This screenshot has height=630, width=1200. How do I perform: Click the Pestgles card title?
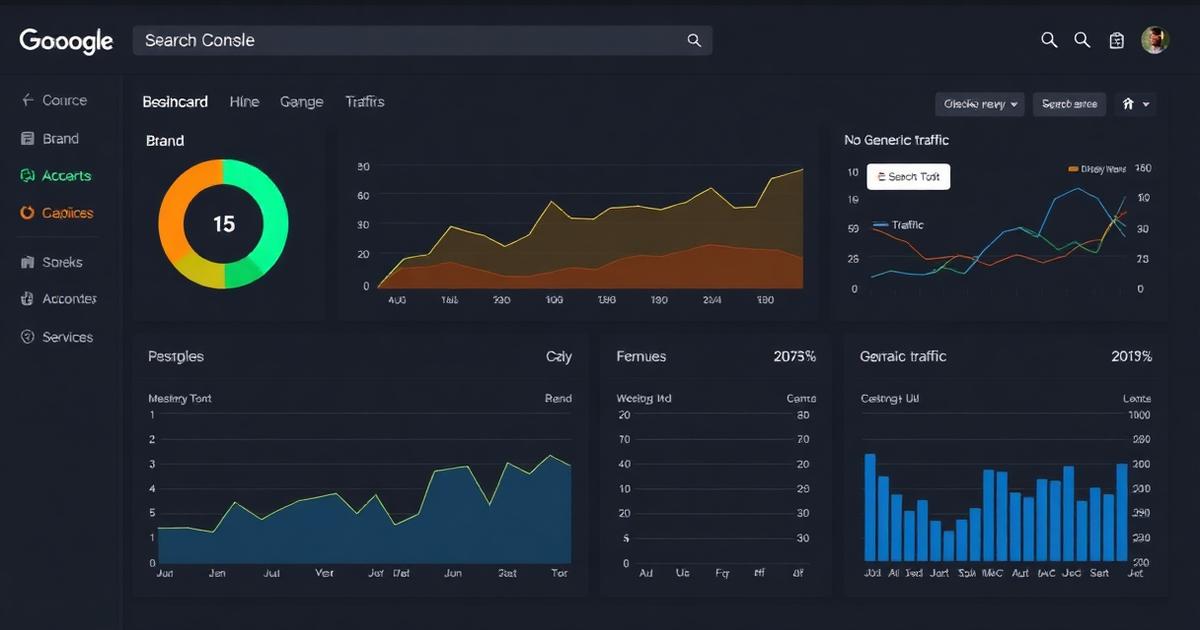pyautogui.click(x=176, y=356)
